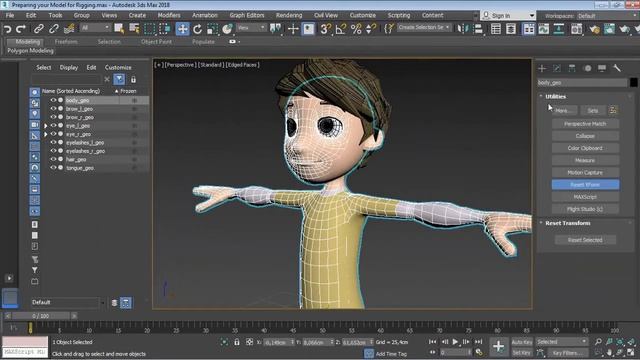Switch to the Freeform ribbon tab
Viewport: 640px width, 360px height.
[66, 42]
